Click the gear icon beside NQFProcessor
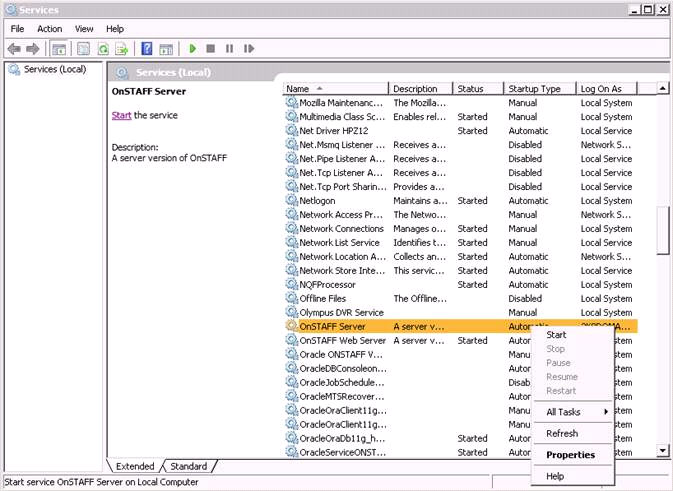This screenshot has height=491, width=673. pos(292,284)
